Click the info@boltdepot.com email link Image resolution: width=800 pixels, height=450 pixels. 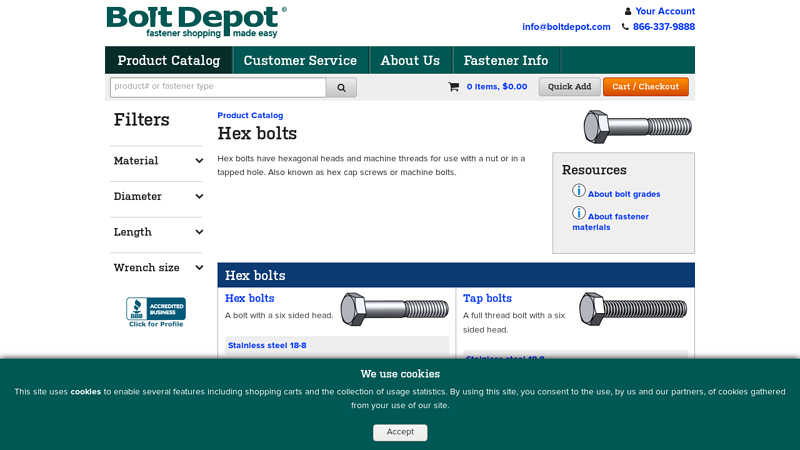[566, 27]
